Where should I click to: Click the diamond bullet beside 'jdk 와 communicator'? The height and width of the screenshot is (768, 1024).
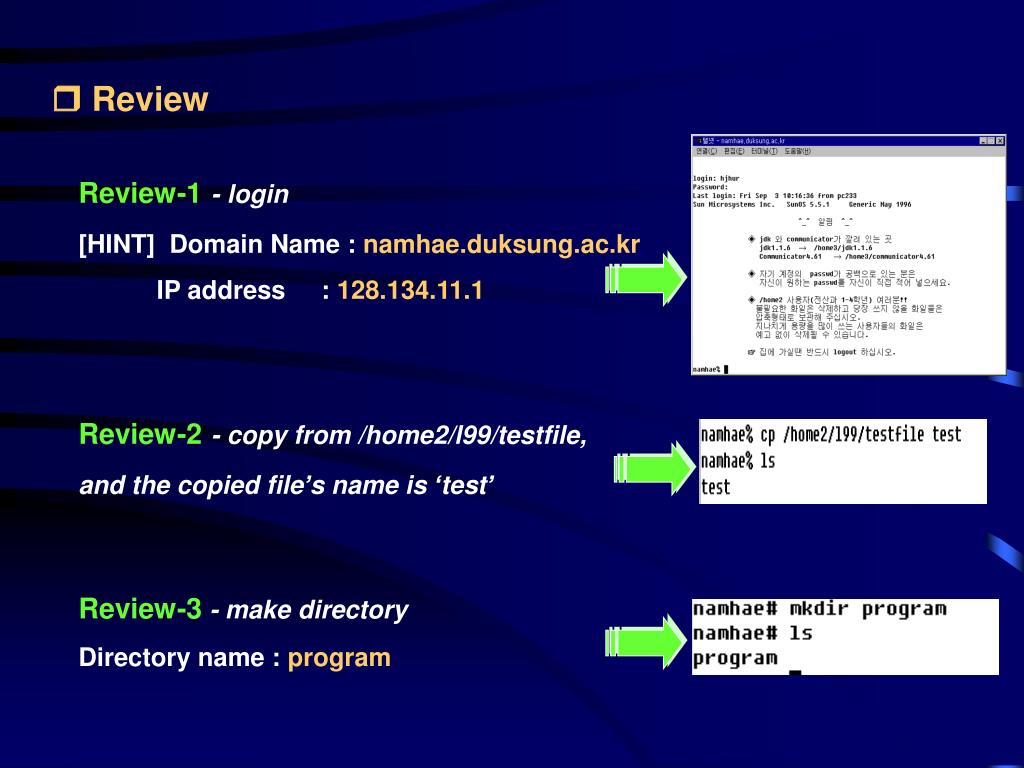752,239
